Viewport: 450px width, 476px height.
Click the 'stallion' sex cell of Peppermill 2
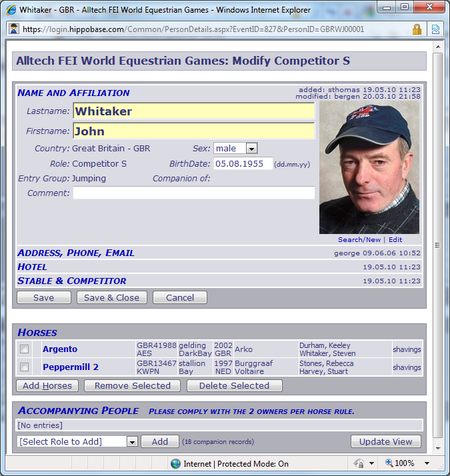[192, 363]
